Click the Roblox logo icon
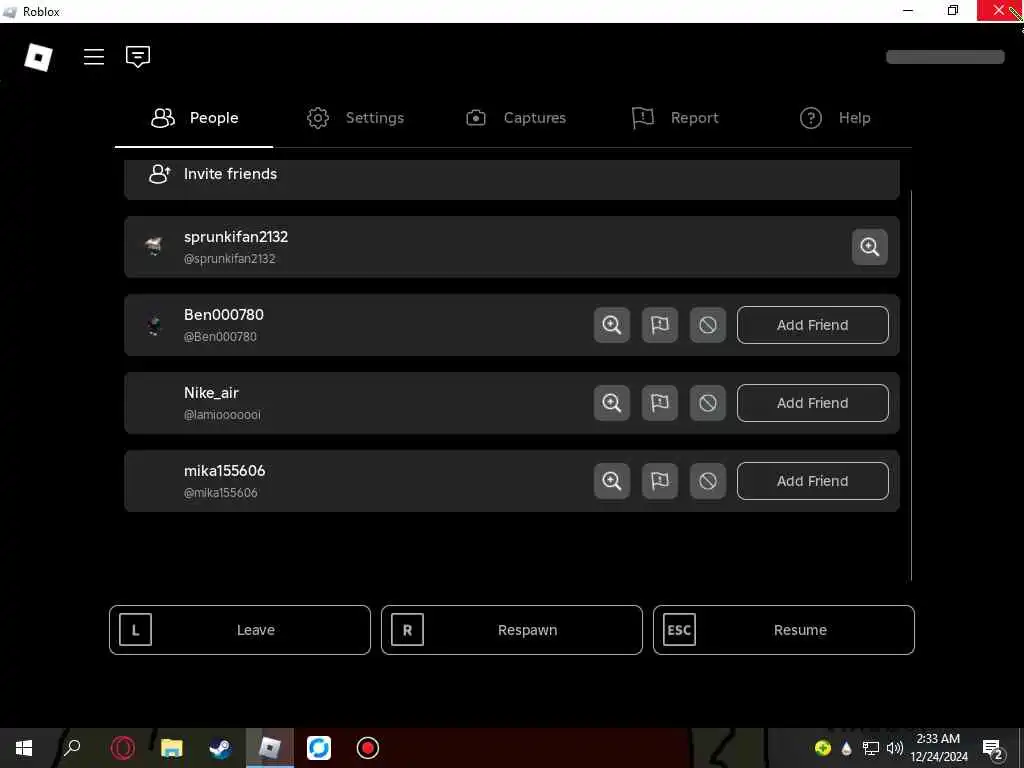 (38, 57)
